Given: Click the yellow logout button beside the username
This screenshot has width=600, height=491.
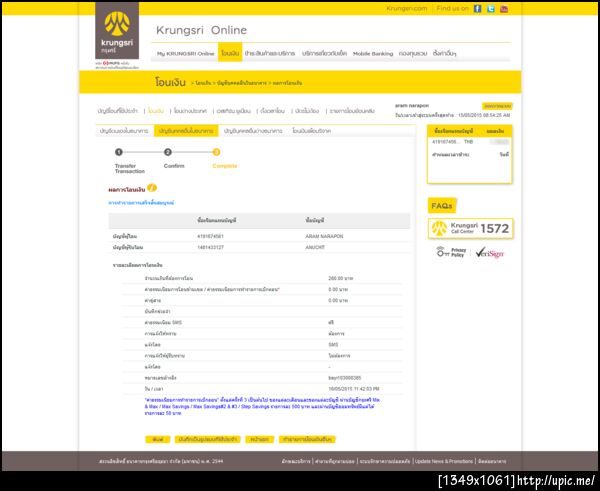Looking at the screenshot, I should tap(497, 106).
